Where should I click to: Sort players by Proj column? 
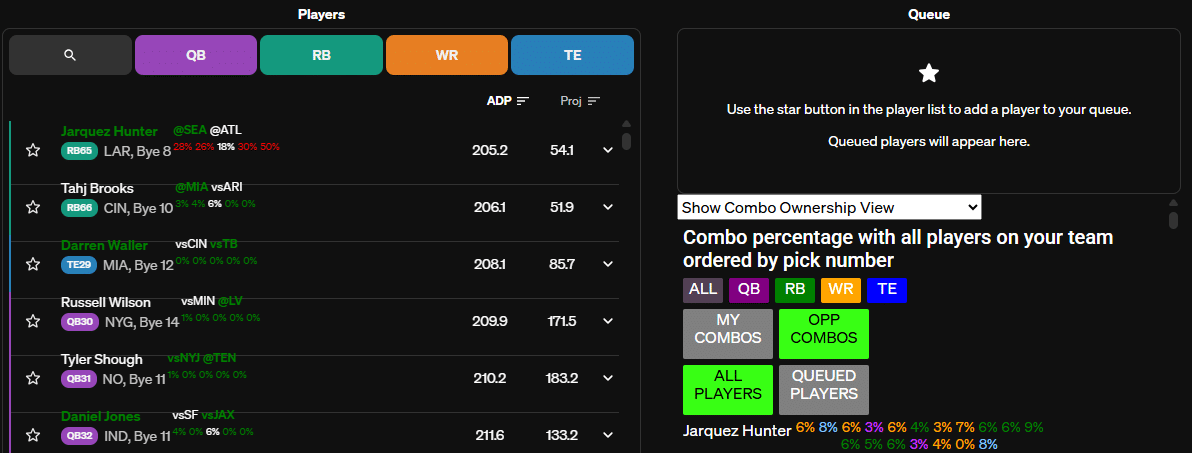click(594, 101)
